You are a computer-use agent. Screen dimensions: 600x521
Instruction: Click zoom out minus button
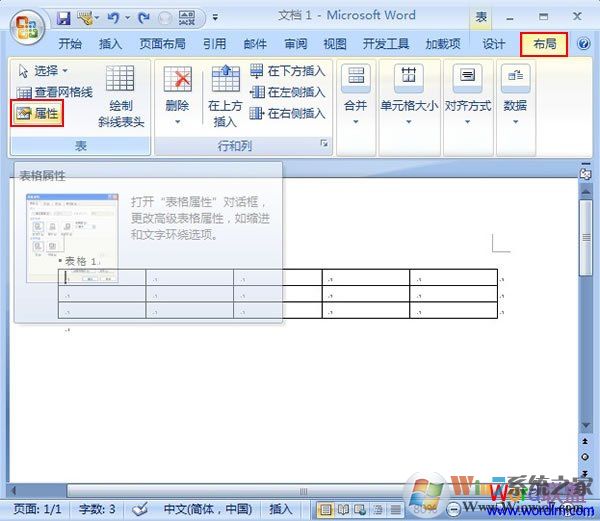[x=453, y=510]
